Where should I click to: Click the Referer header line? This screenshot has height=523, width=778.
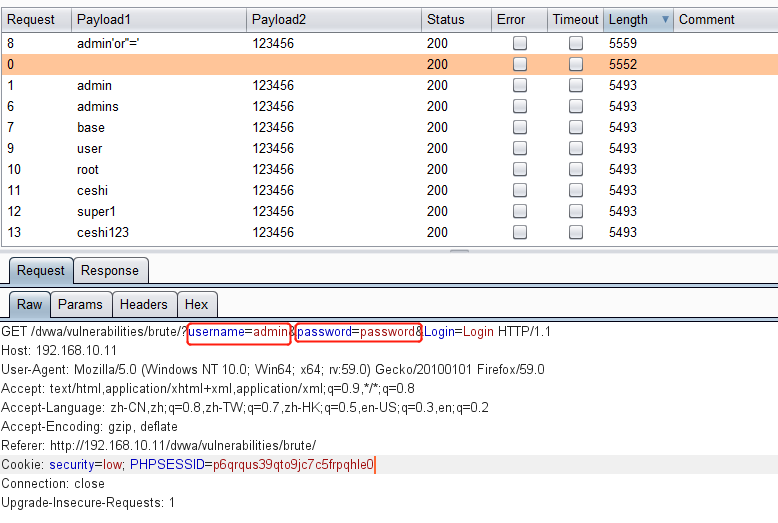[x=158, y=446]
